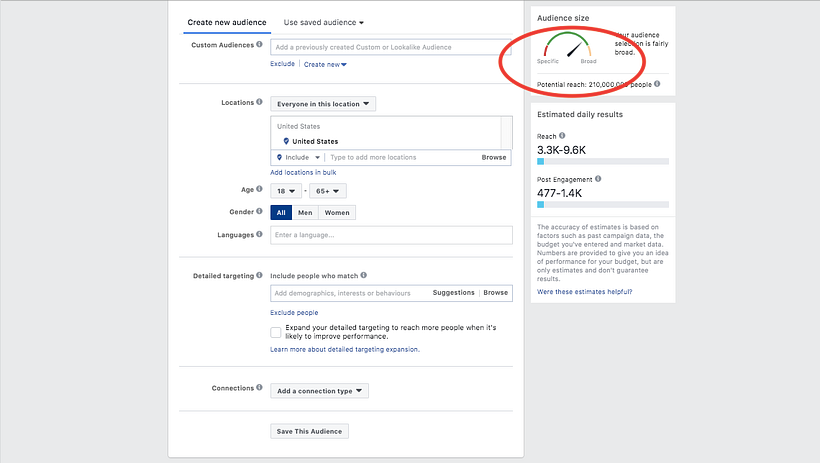Screen dimensions: 820x463
Task: Open the minimum age 18 dropdown
Action: pos(286,191)
